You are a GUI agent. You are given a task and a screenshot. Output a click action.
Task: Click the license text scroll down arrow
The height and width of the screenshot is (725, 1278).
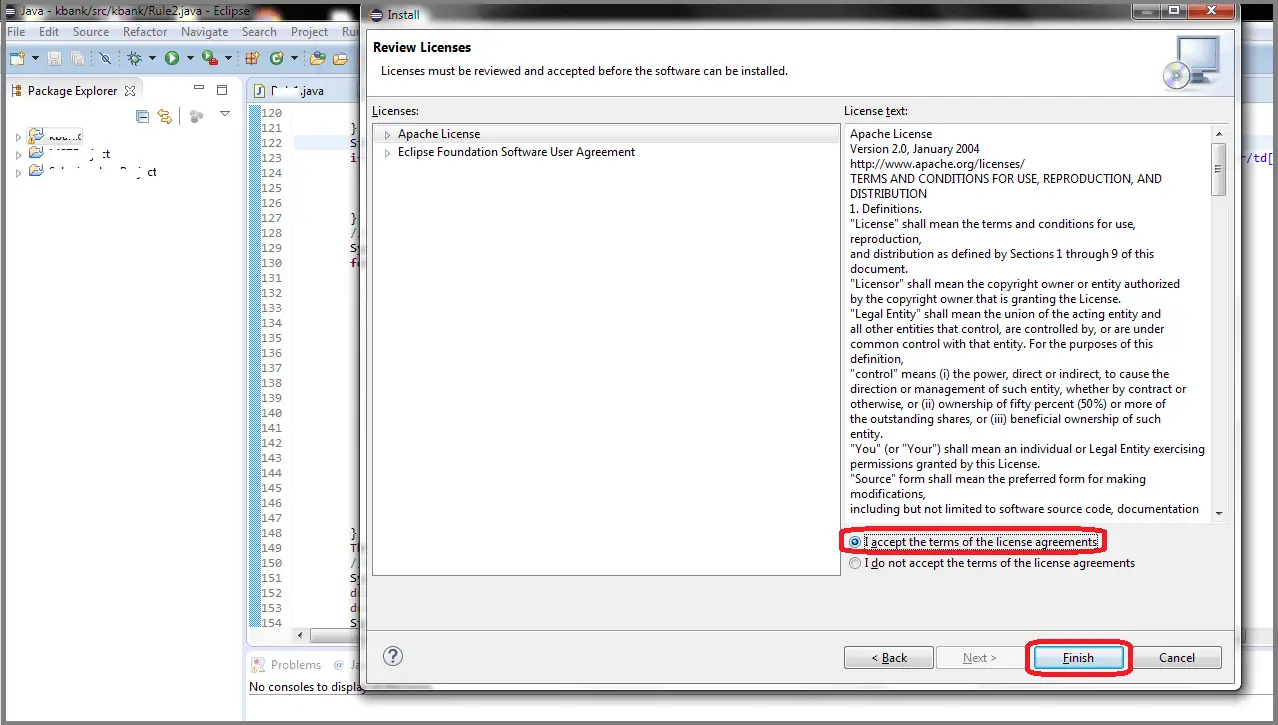click(x=1218, y=512)
